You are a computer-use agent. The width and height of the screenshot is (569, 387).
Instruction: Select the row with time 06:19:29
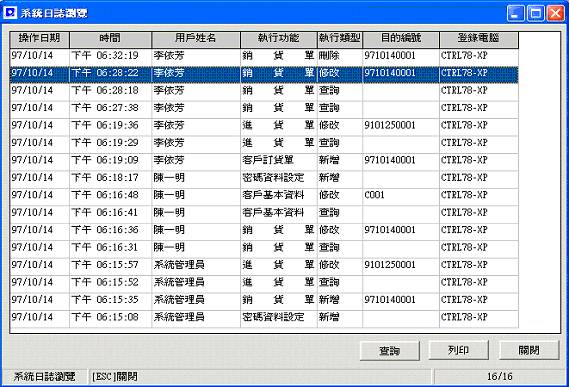click(264, 143)
